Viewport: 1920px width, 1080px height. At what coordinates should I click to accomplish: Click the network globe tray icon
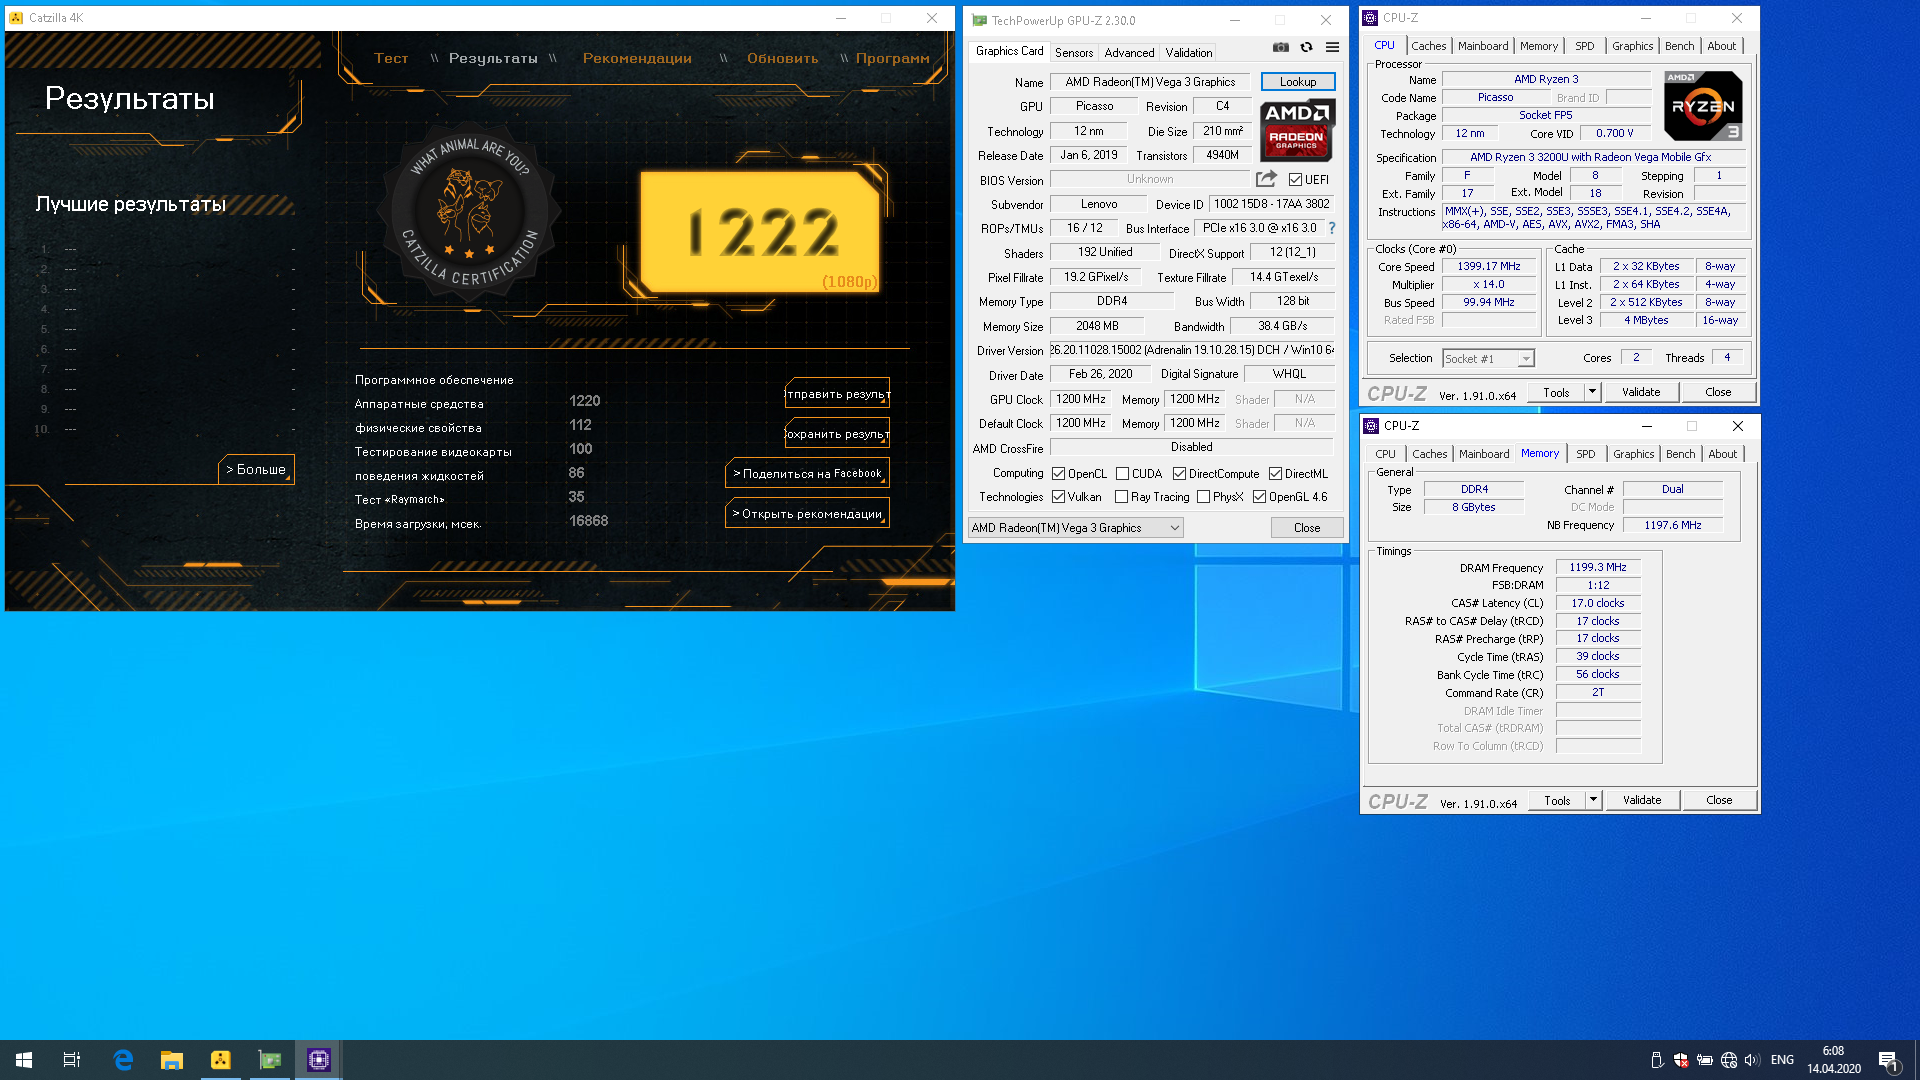[1729, 1060]
